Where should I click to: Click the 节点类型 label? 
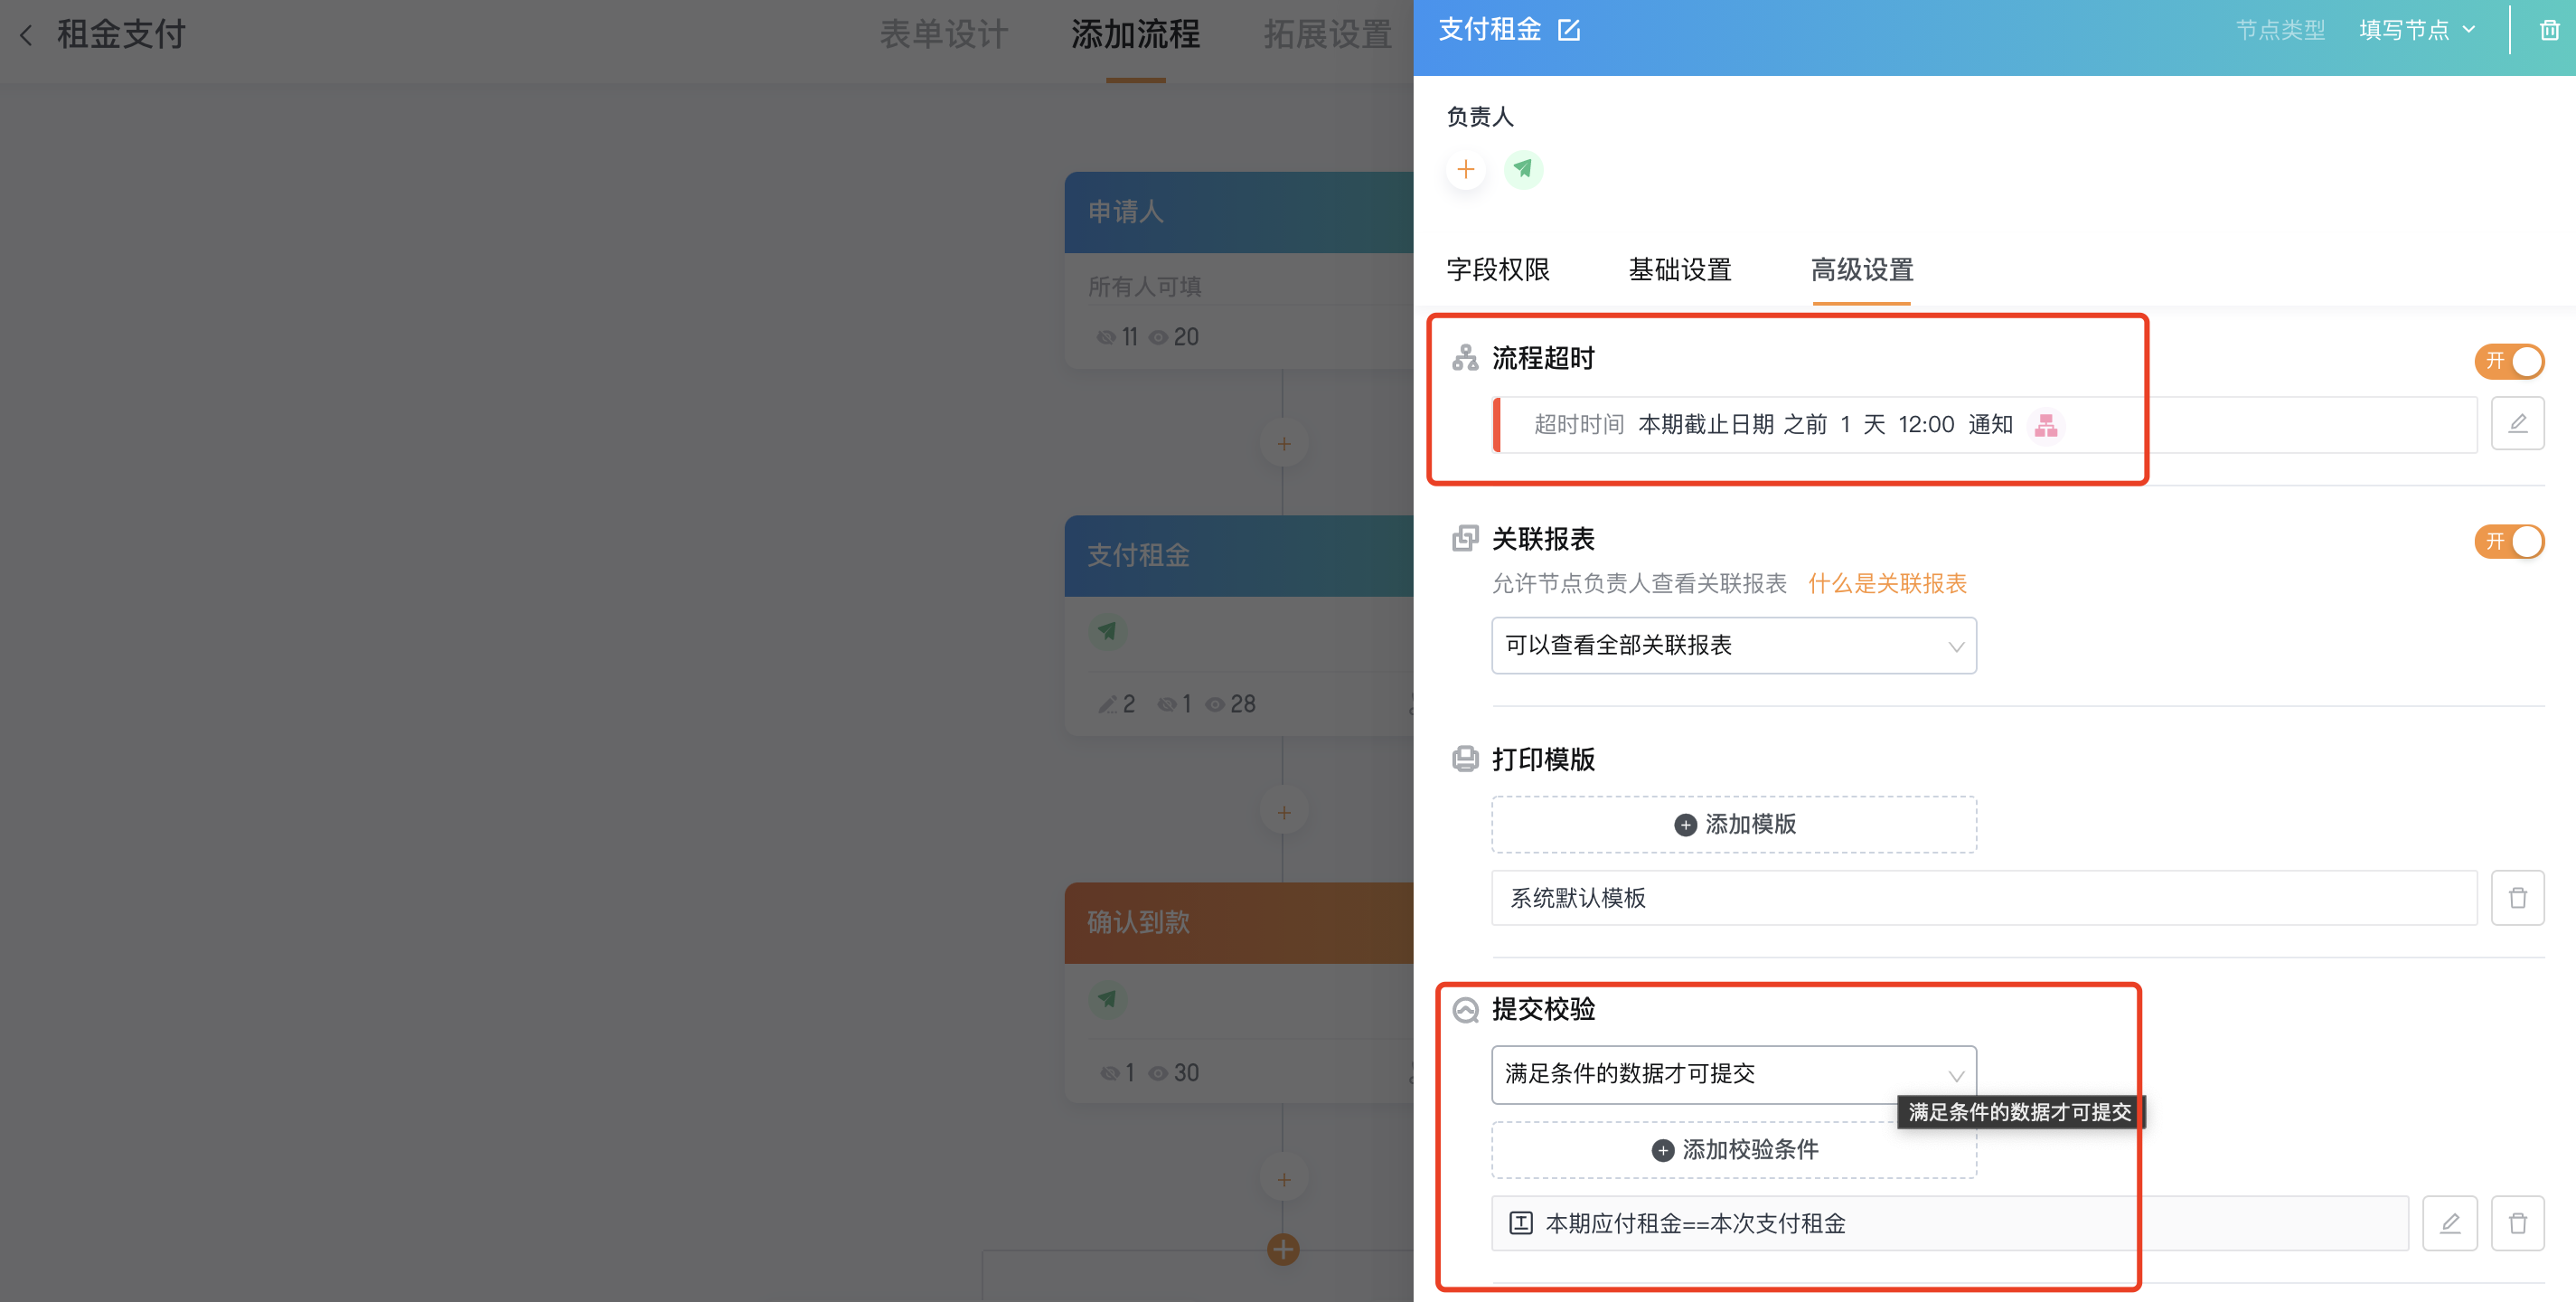pos(2280,30)
